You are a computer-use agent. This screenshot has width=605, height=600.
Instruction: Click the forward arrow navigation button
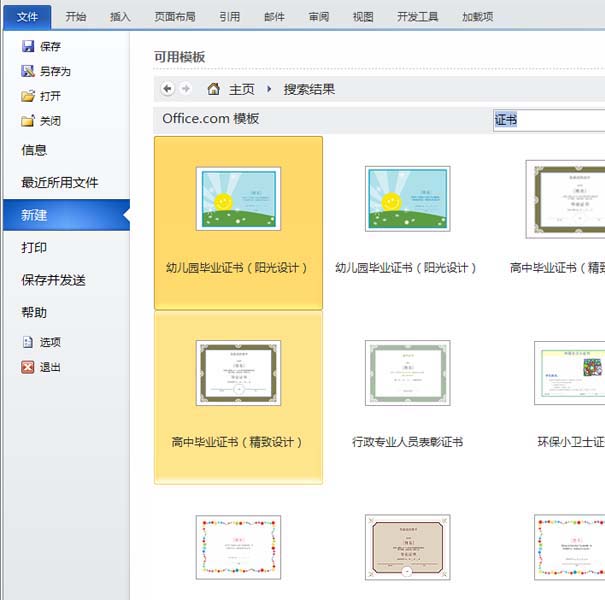click(186, 89)
